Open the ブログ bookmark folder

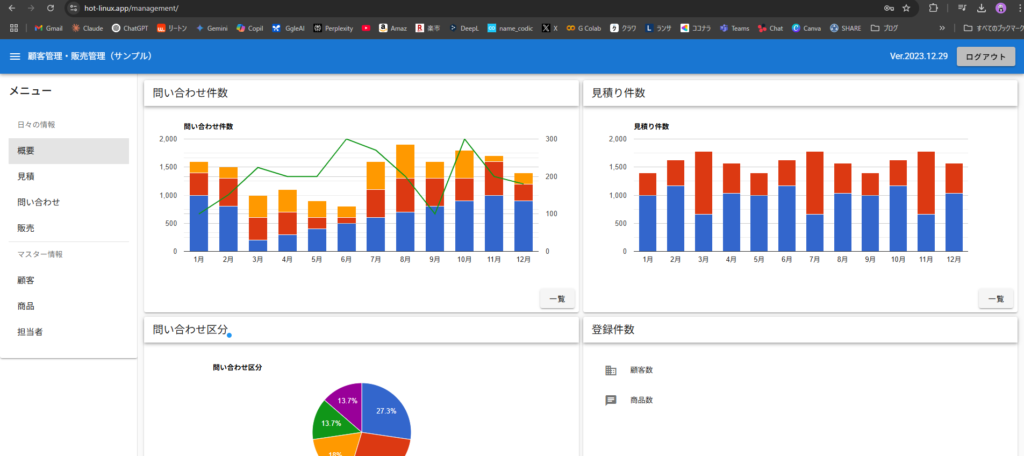tap(884, 28)
